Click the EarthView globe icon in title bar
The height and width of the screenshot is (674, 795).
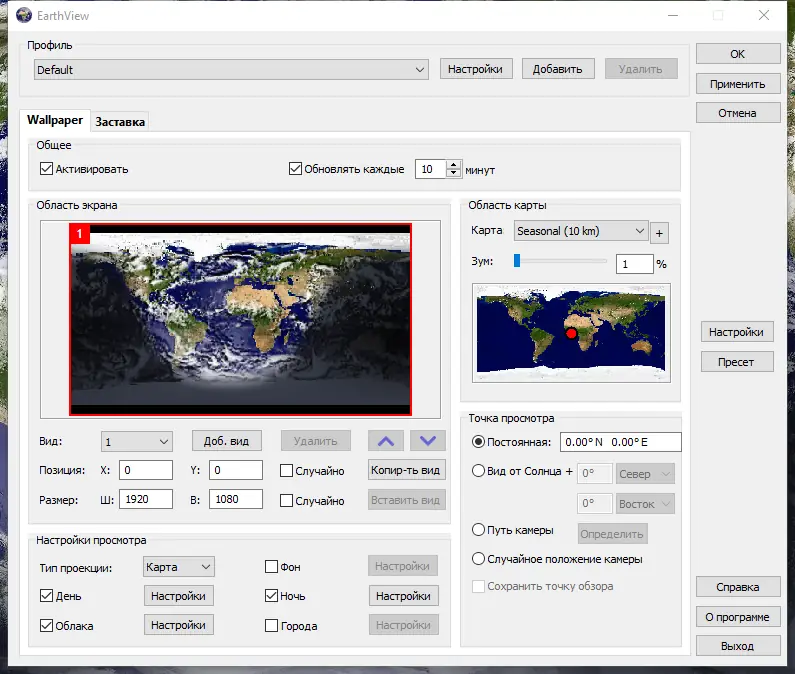click(x=24, y=15)
